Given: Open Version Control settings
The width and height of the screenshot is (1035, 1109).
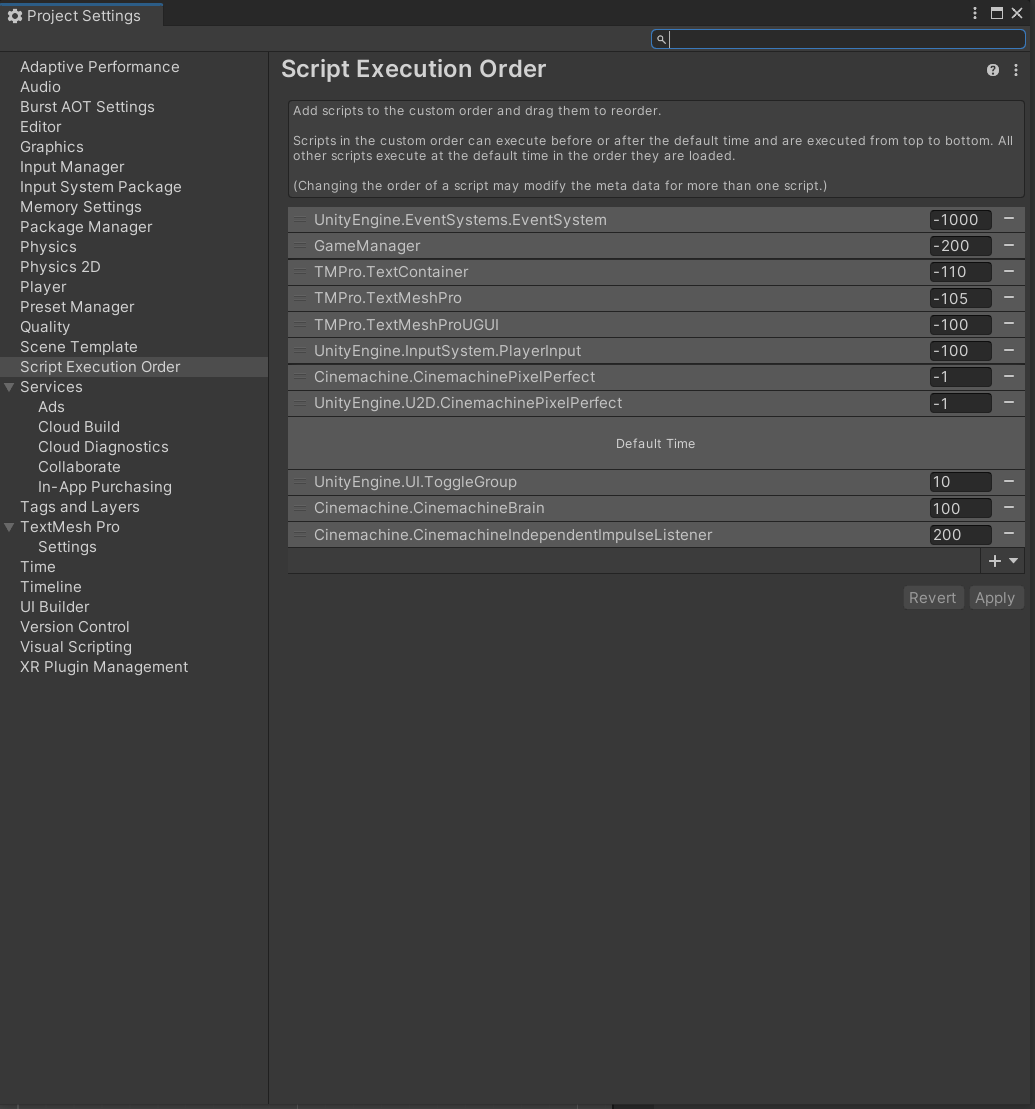Looking at the screenshot, I should (75, 627).
